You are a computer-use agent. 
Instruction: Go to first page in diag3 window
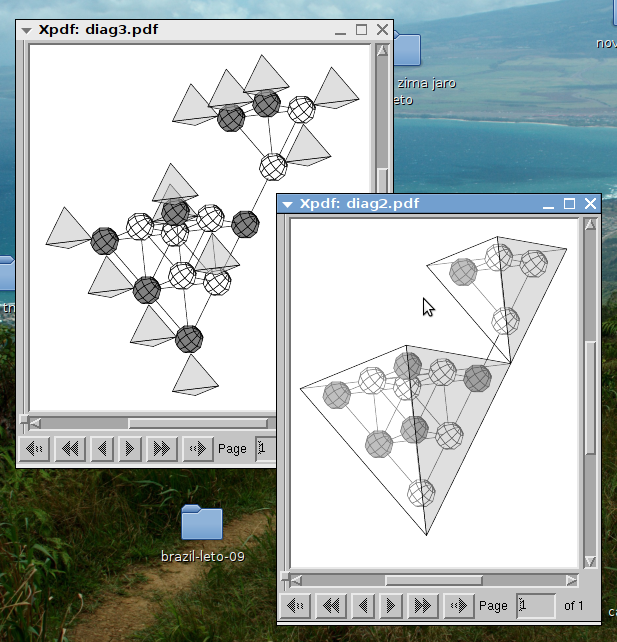coord(34,449)
